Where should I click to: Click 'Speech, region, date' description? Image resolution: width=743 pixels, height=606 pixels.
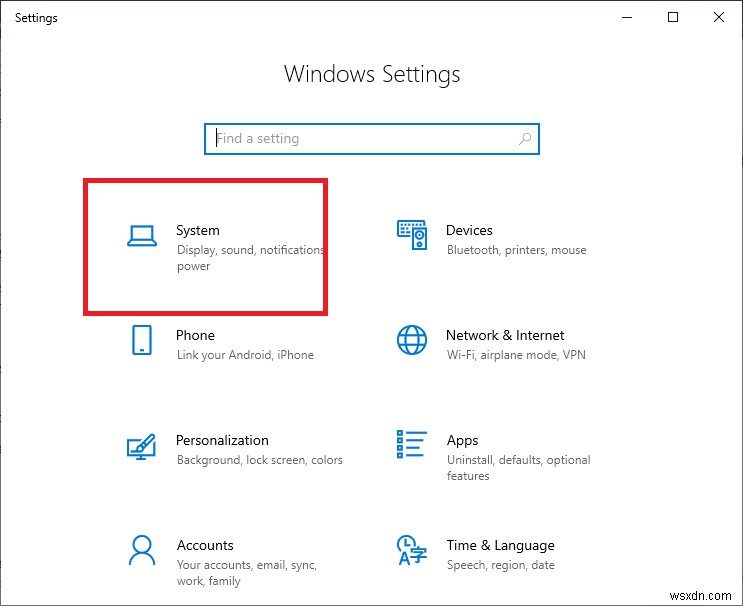[x=500, y=565]
